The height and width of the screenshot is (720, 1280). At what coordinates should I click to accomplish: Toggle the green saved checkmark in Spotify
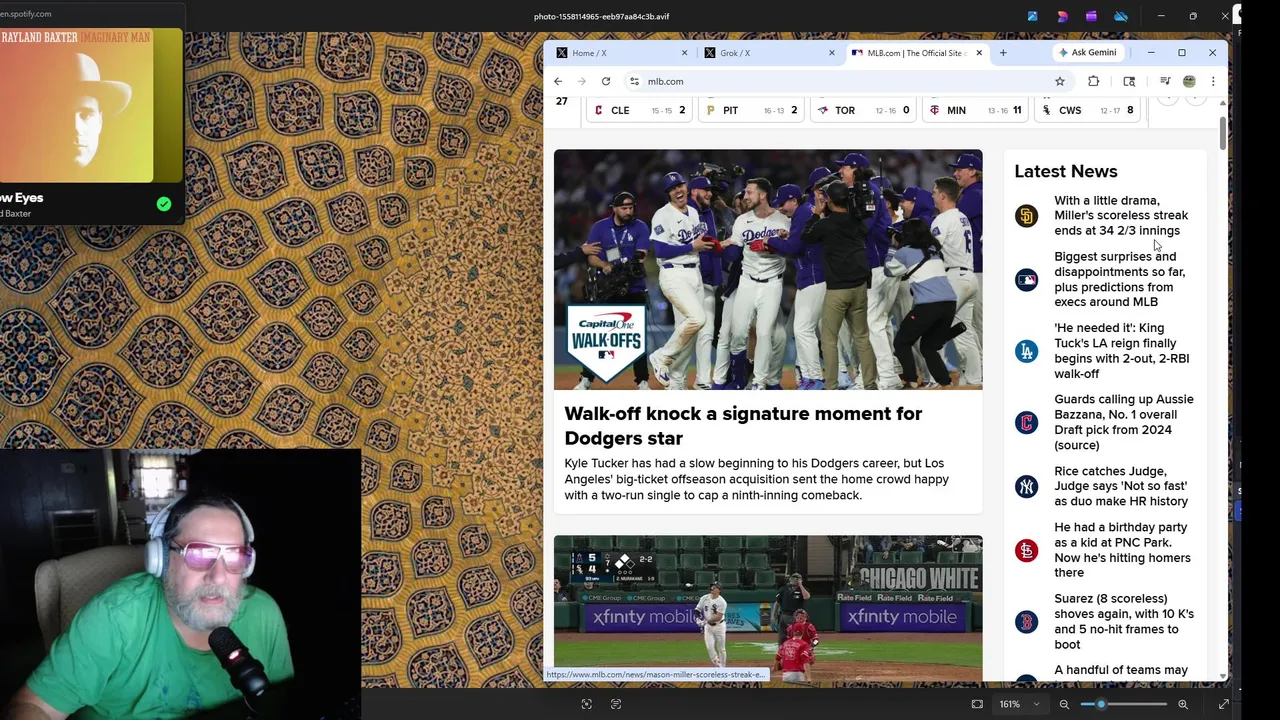(164, 204)
